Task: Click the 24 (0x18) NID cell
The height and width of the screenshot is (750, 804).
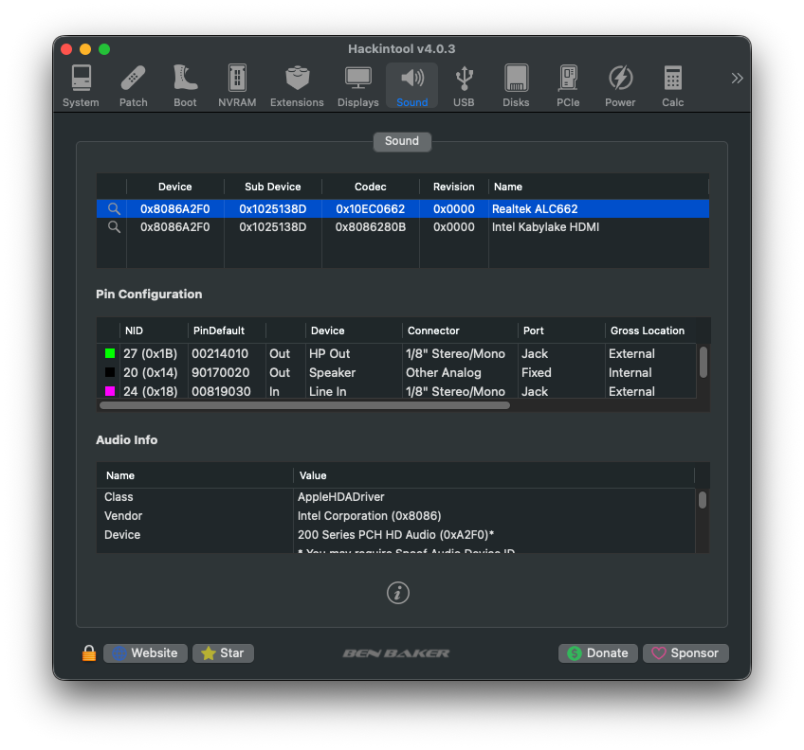Action: [x=150, y=392]
